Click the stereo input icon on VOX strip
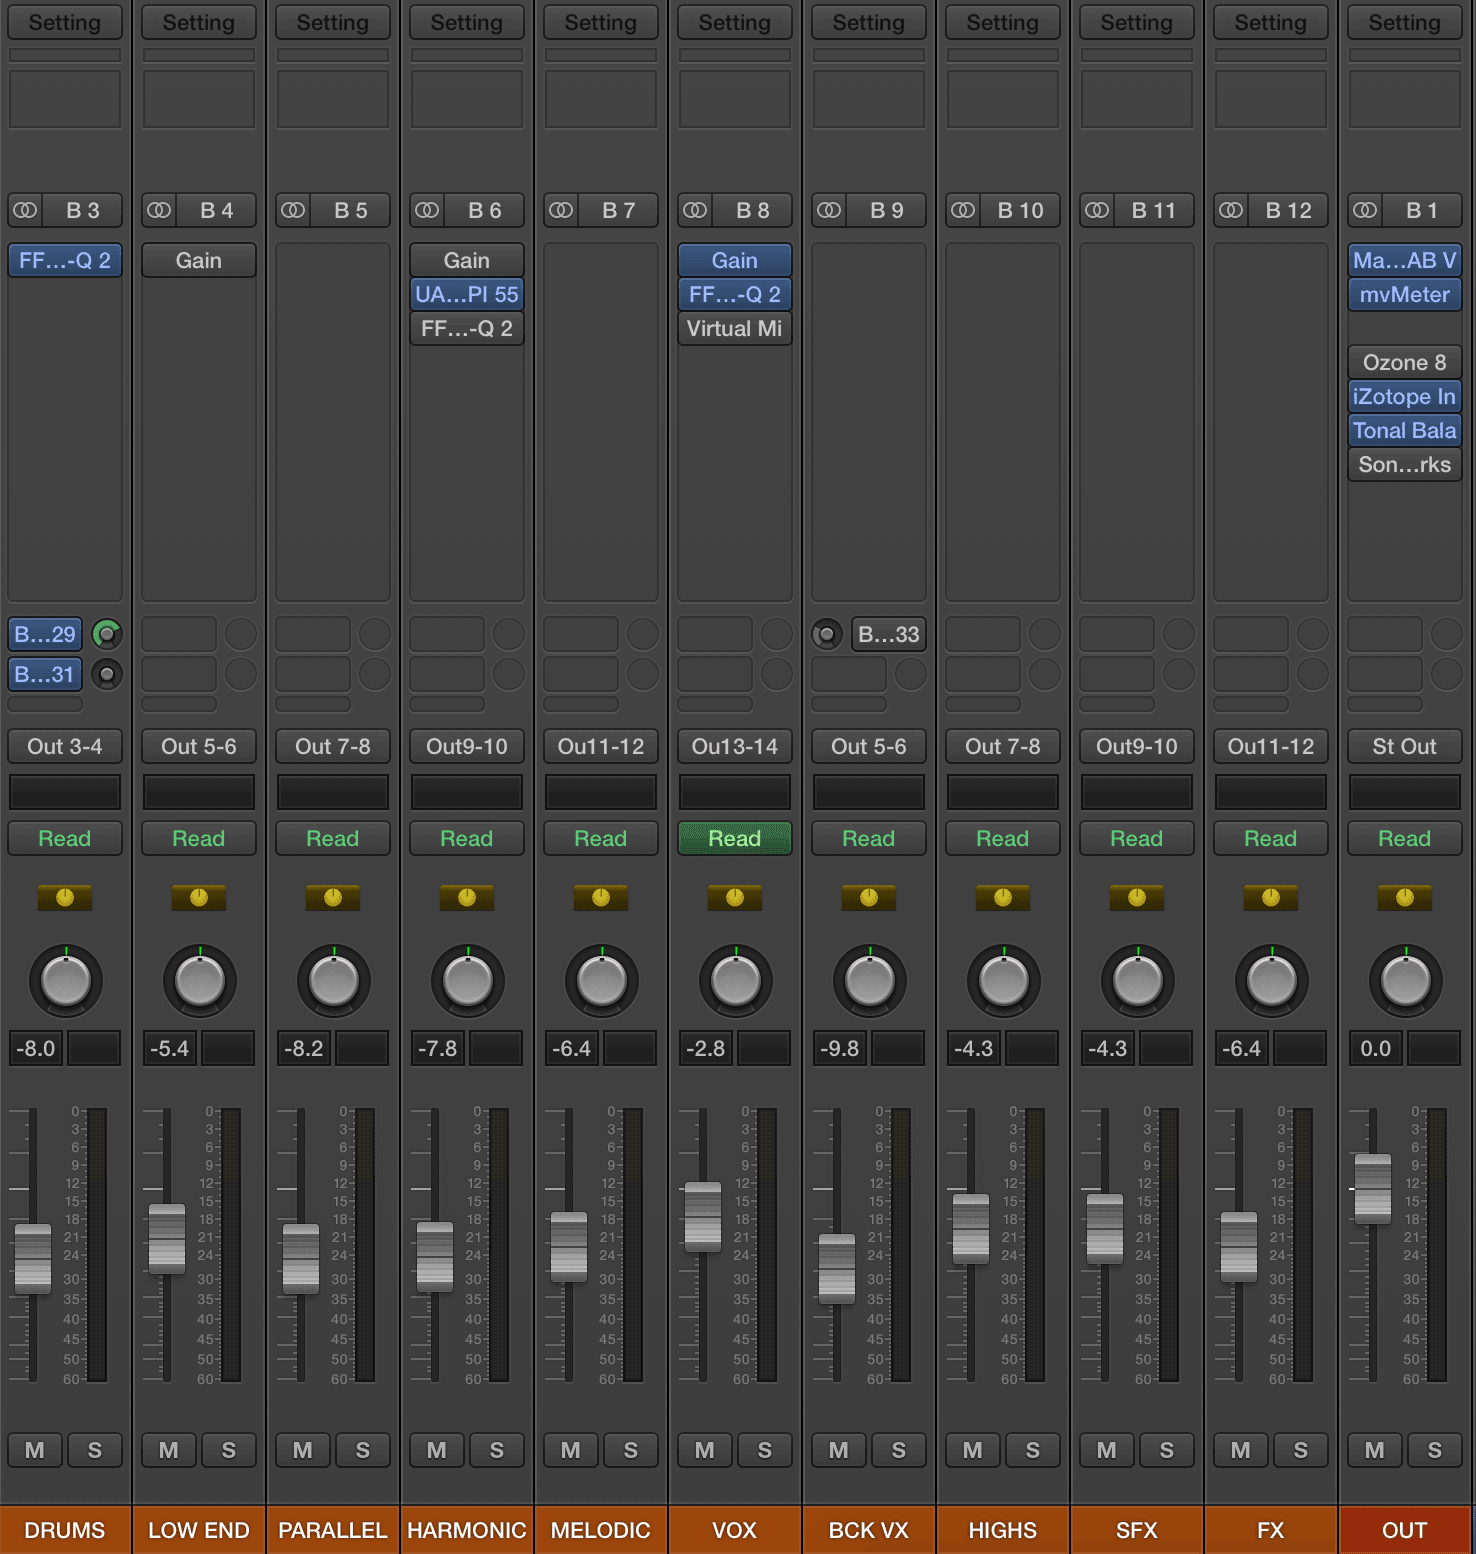Screen dimensions: 1476x1554 click(x=695, y=211)
